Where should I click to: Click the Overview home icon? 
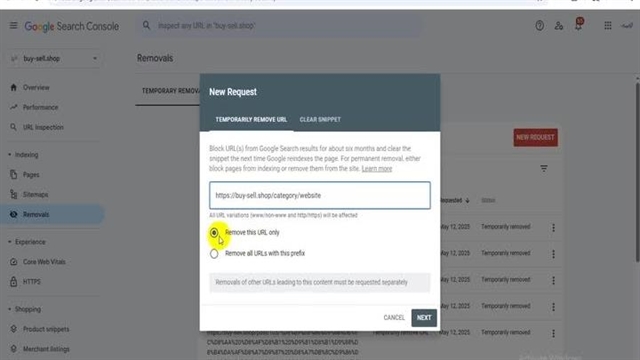click(13, 87)
